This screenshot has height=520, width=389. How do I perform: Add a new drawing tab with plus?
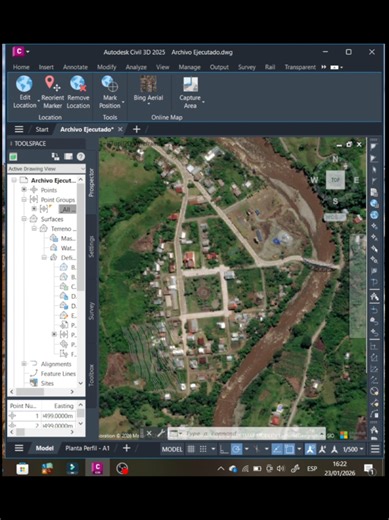(x=136, y=129)
